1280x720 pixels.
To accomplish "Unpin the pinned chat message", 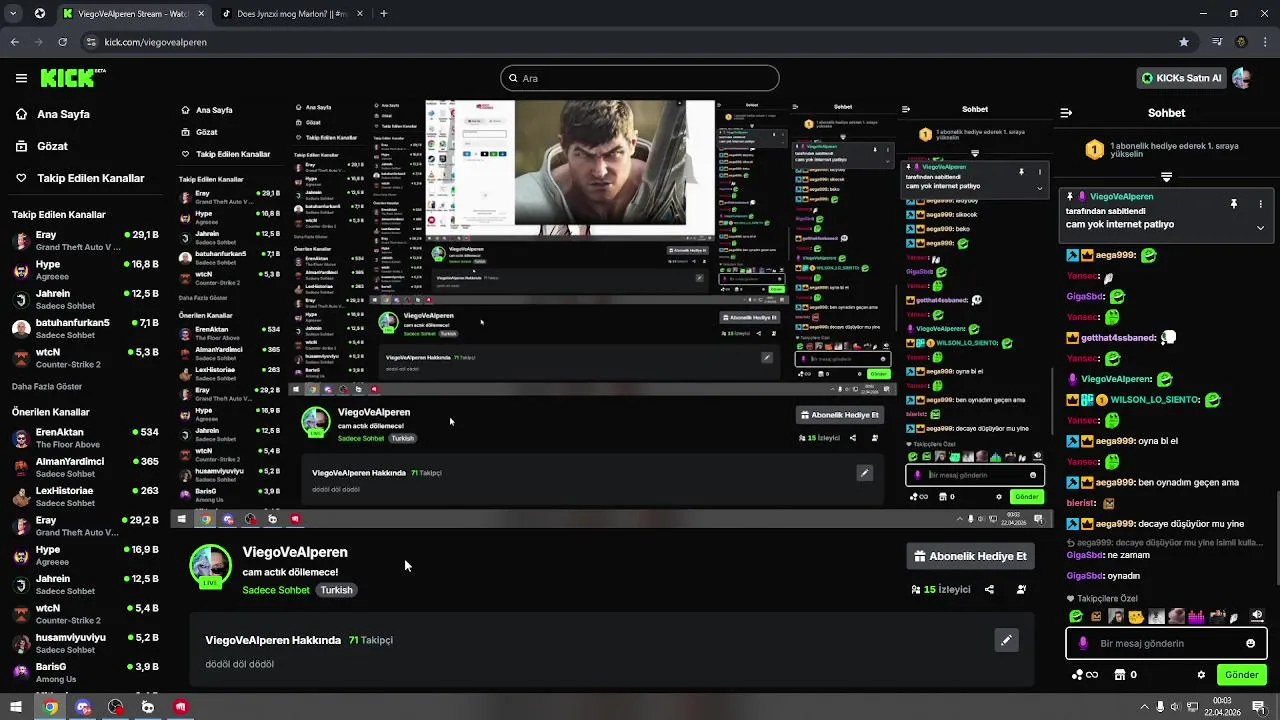I will [x=1234, y=204].
